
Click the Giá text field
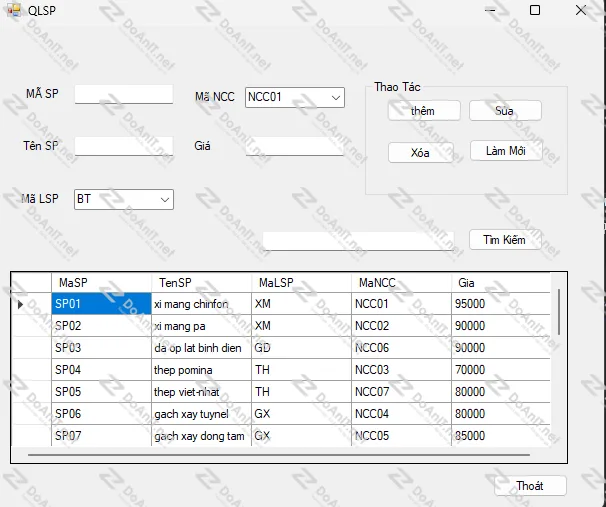point(295,147)
